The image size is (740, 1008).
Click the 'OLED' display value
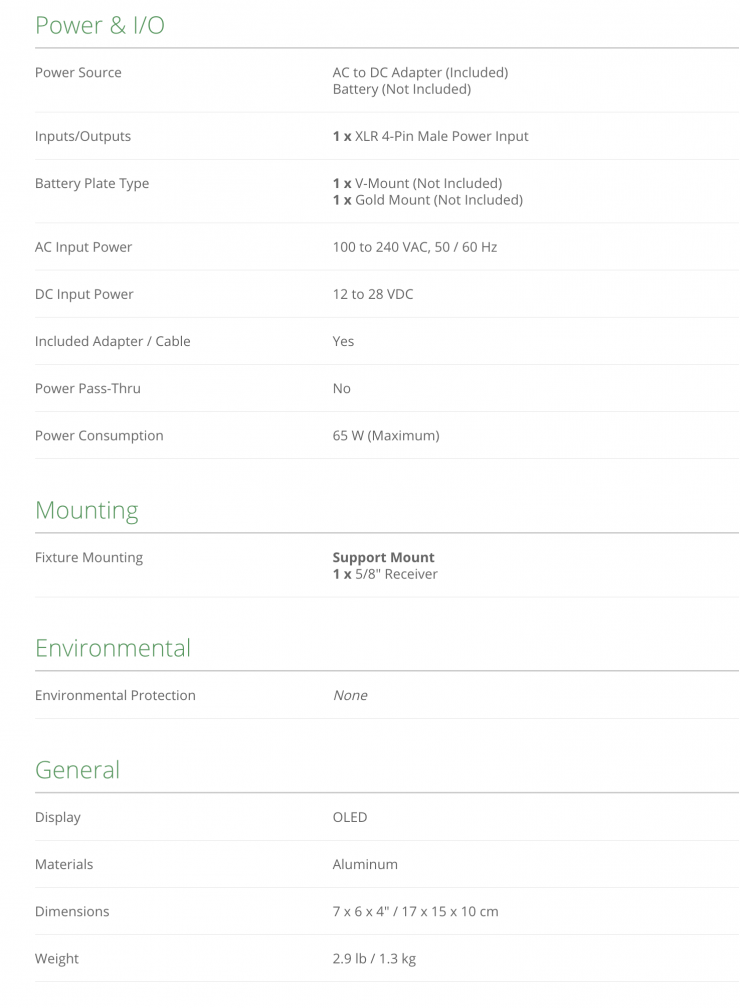[349, 818]
